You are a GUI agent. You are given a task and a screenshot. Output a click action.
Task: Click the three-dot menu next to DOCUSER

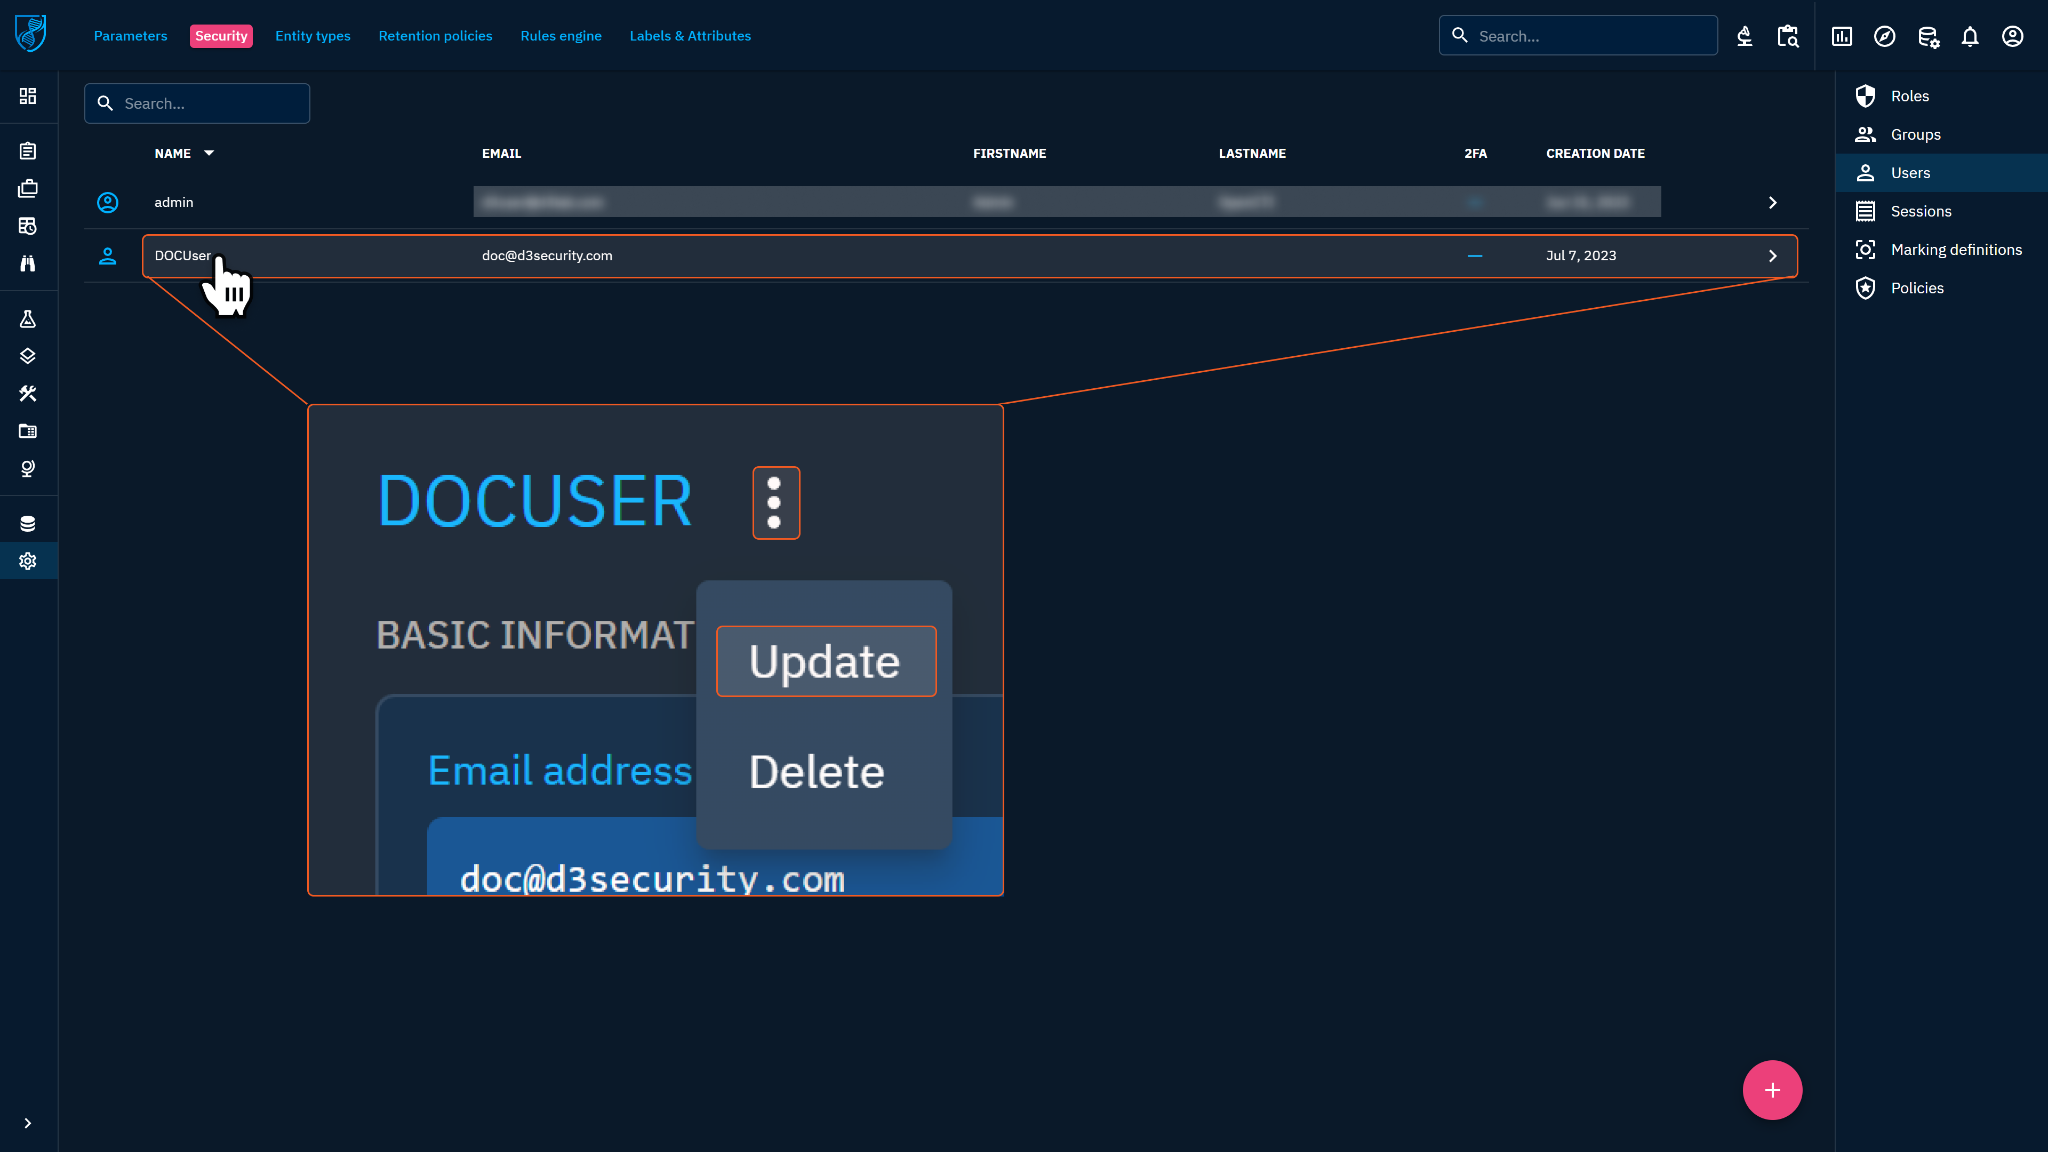tap(775, 503)
